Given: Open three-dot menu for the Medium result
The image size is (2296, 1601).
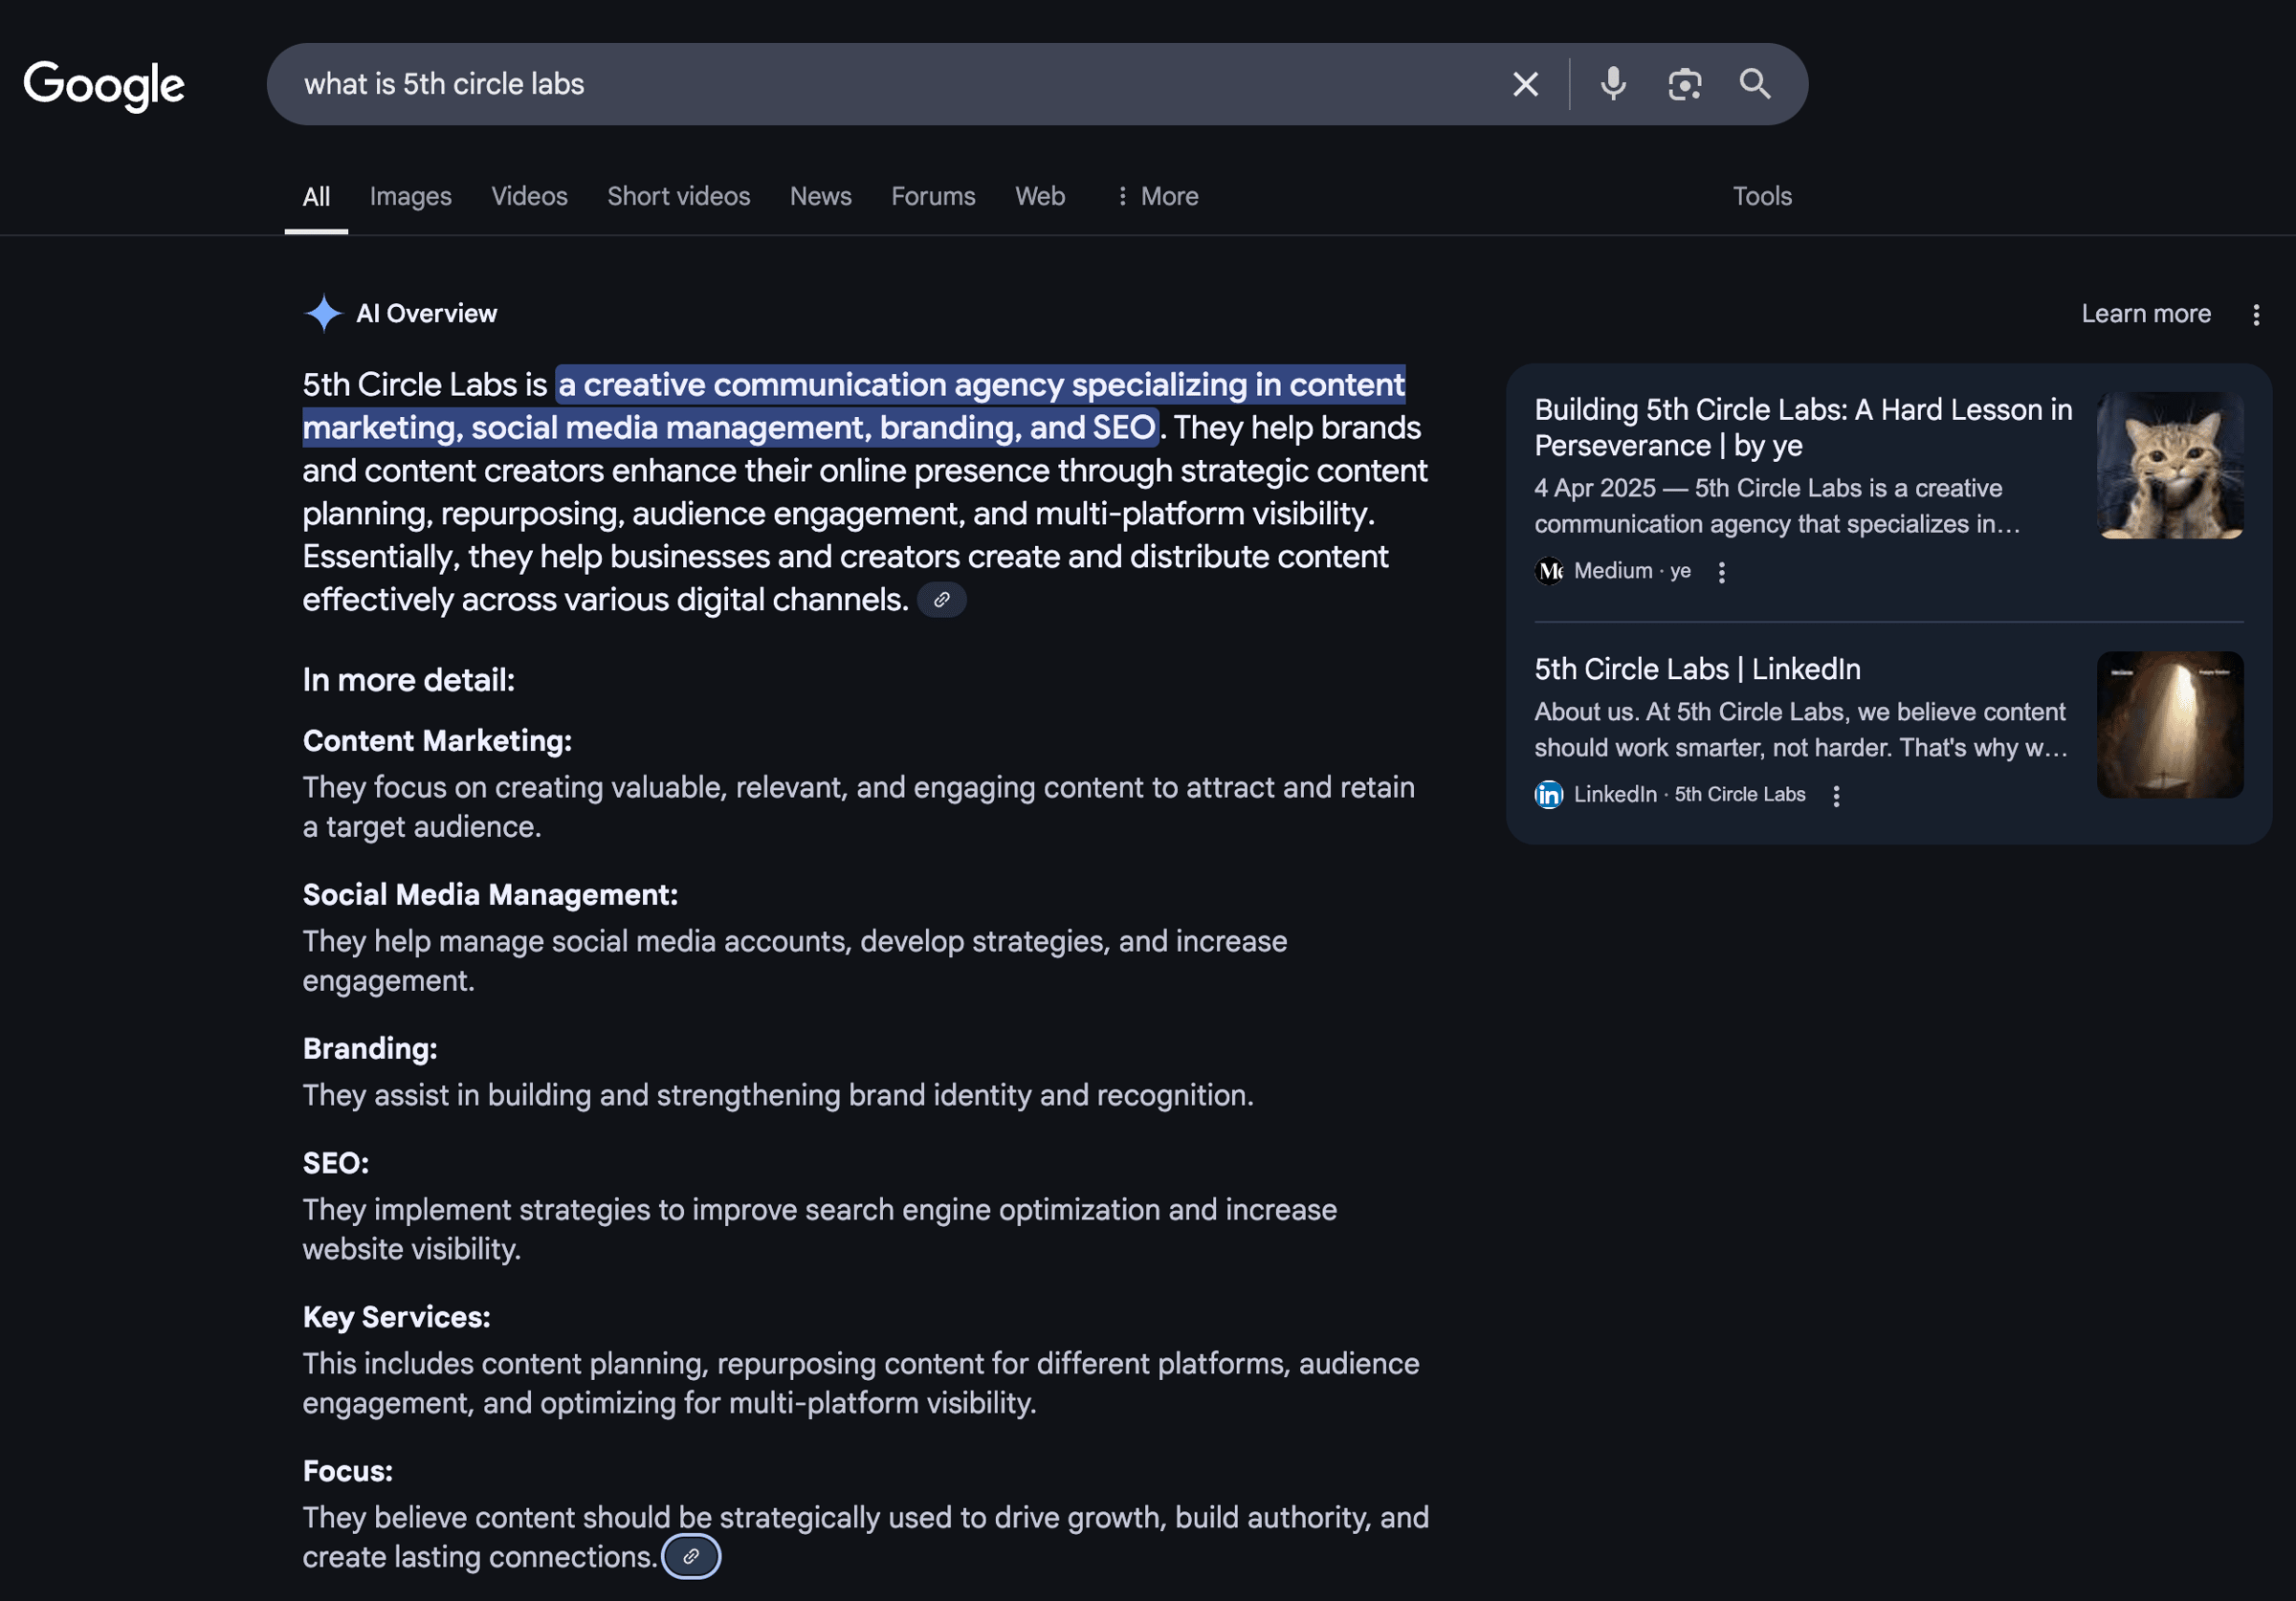Looking at the screenshot, I should (x=1721, y=572).
